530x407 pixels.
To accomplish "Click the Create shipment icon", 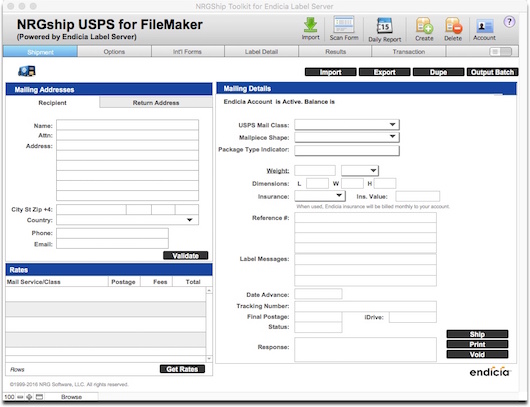I will pyautogui.click(x=424, y=25).
